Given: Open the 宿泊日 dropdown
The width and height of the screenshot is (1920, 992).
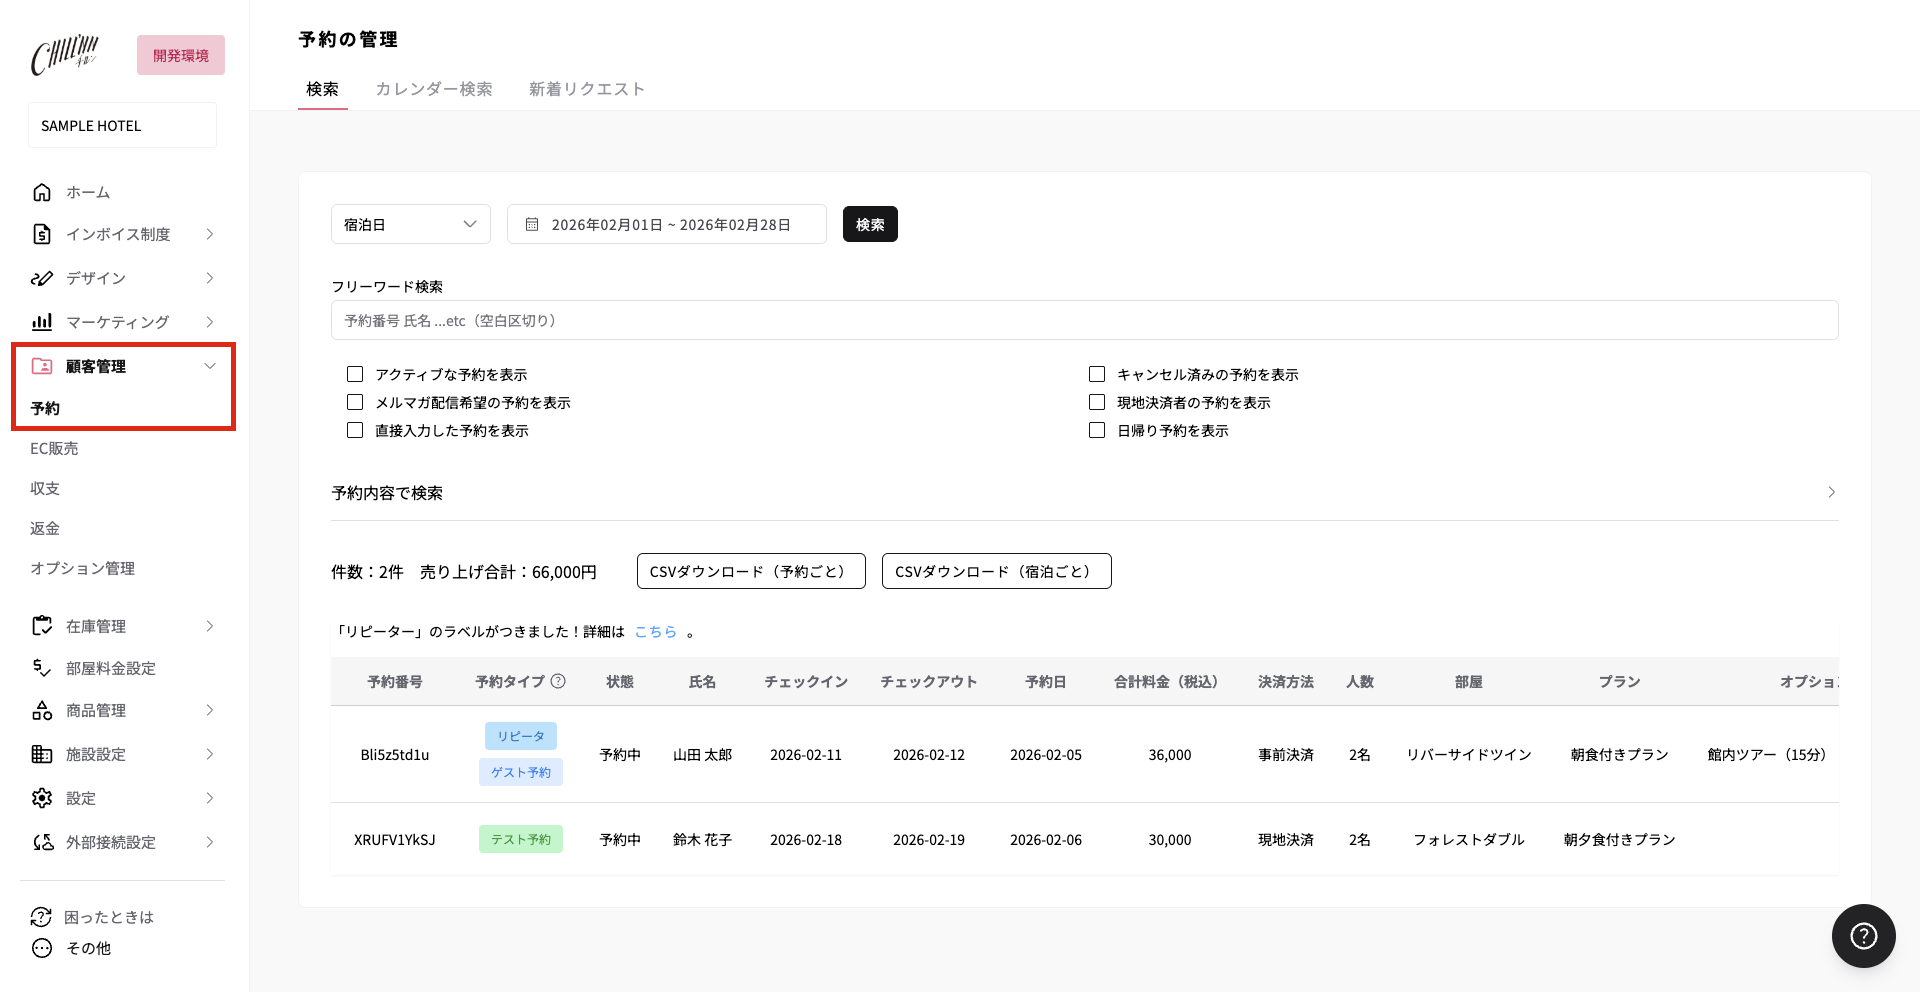Looking at the screenshot, I should [x=410, y=224].
